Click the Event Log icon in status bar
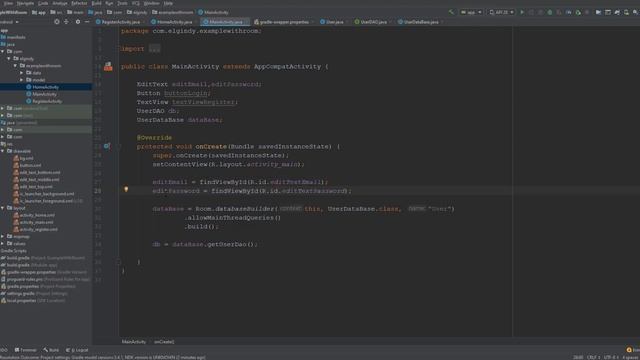This screenshot has height=360, width=640. (x=629, y=350)
